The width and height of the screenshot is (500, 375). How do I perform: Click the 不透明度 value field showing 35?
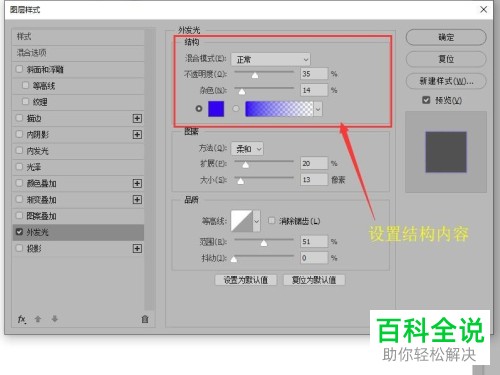(314, 74)
